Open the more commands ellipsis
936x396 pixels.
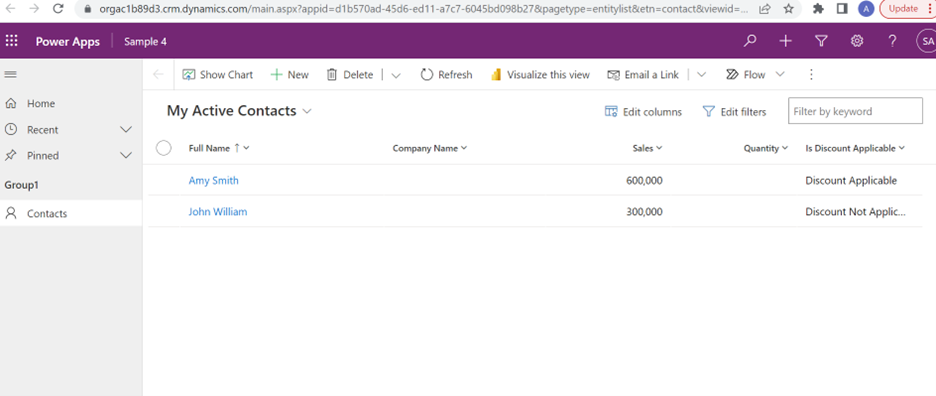pos(811,75)
